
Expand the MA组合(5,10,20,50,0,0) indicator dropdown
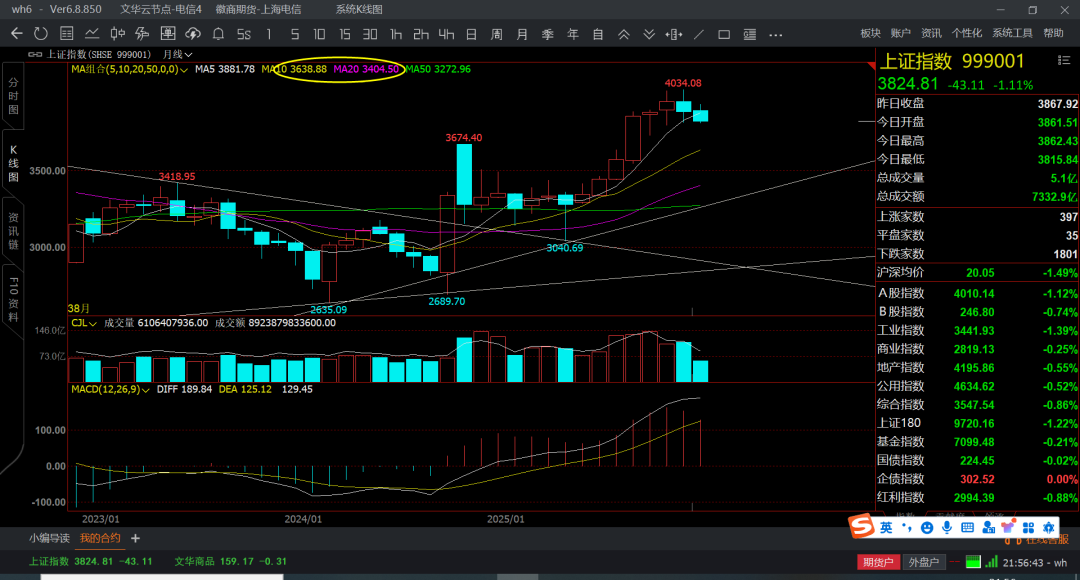129,70
